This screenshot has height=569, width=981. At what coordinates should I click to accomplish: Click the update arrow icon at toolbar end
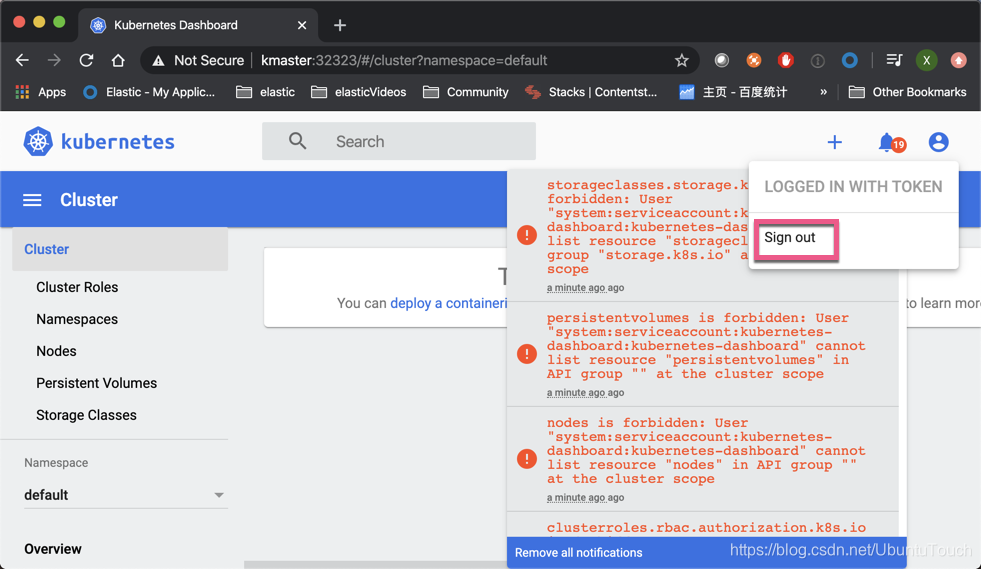click(x=958, y=60)
